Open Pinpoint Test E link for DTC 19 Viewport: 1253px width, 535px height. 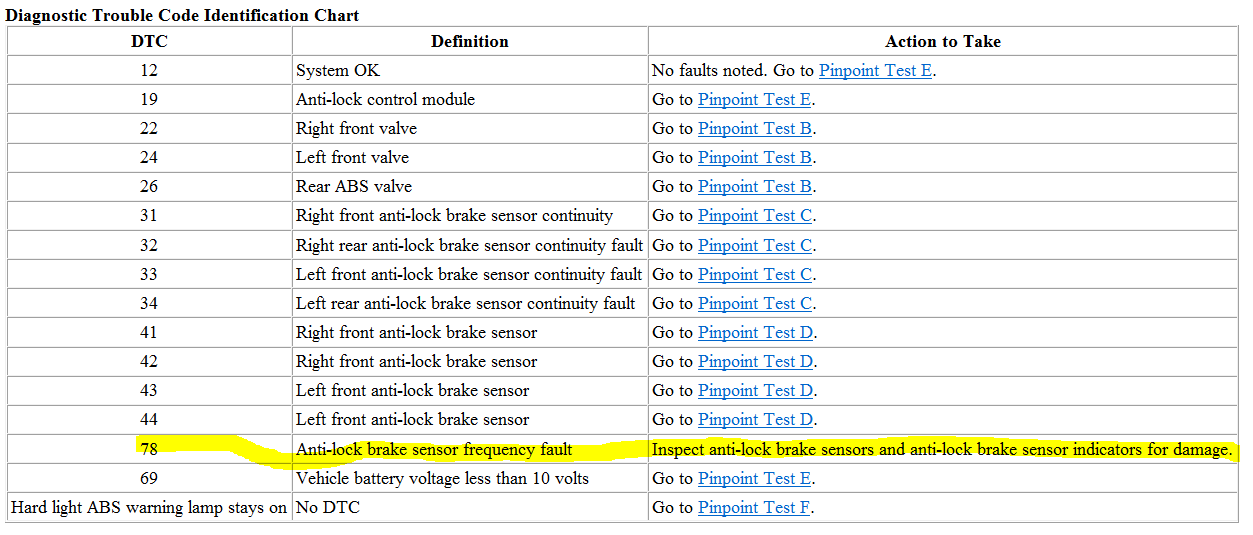[754, 99]
